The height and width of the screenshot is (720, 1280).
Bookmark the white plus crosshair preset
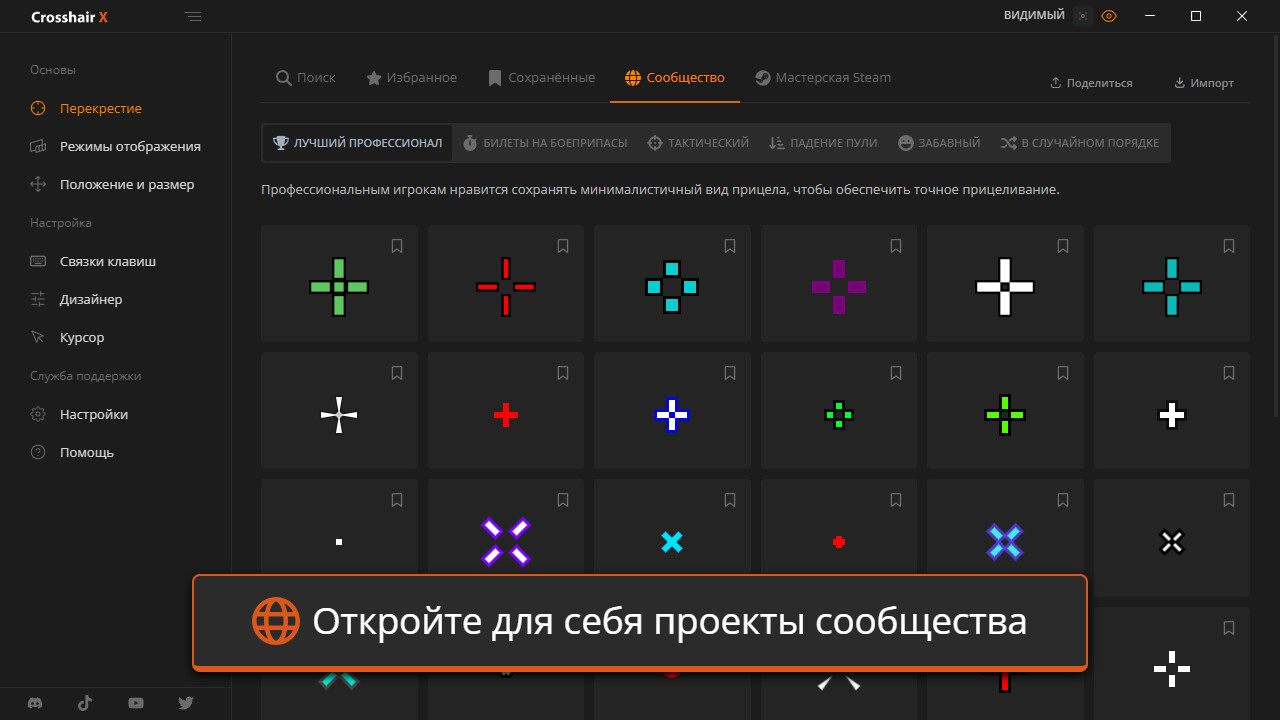[1062, 246]
